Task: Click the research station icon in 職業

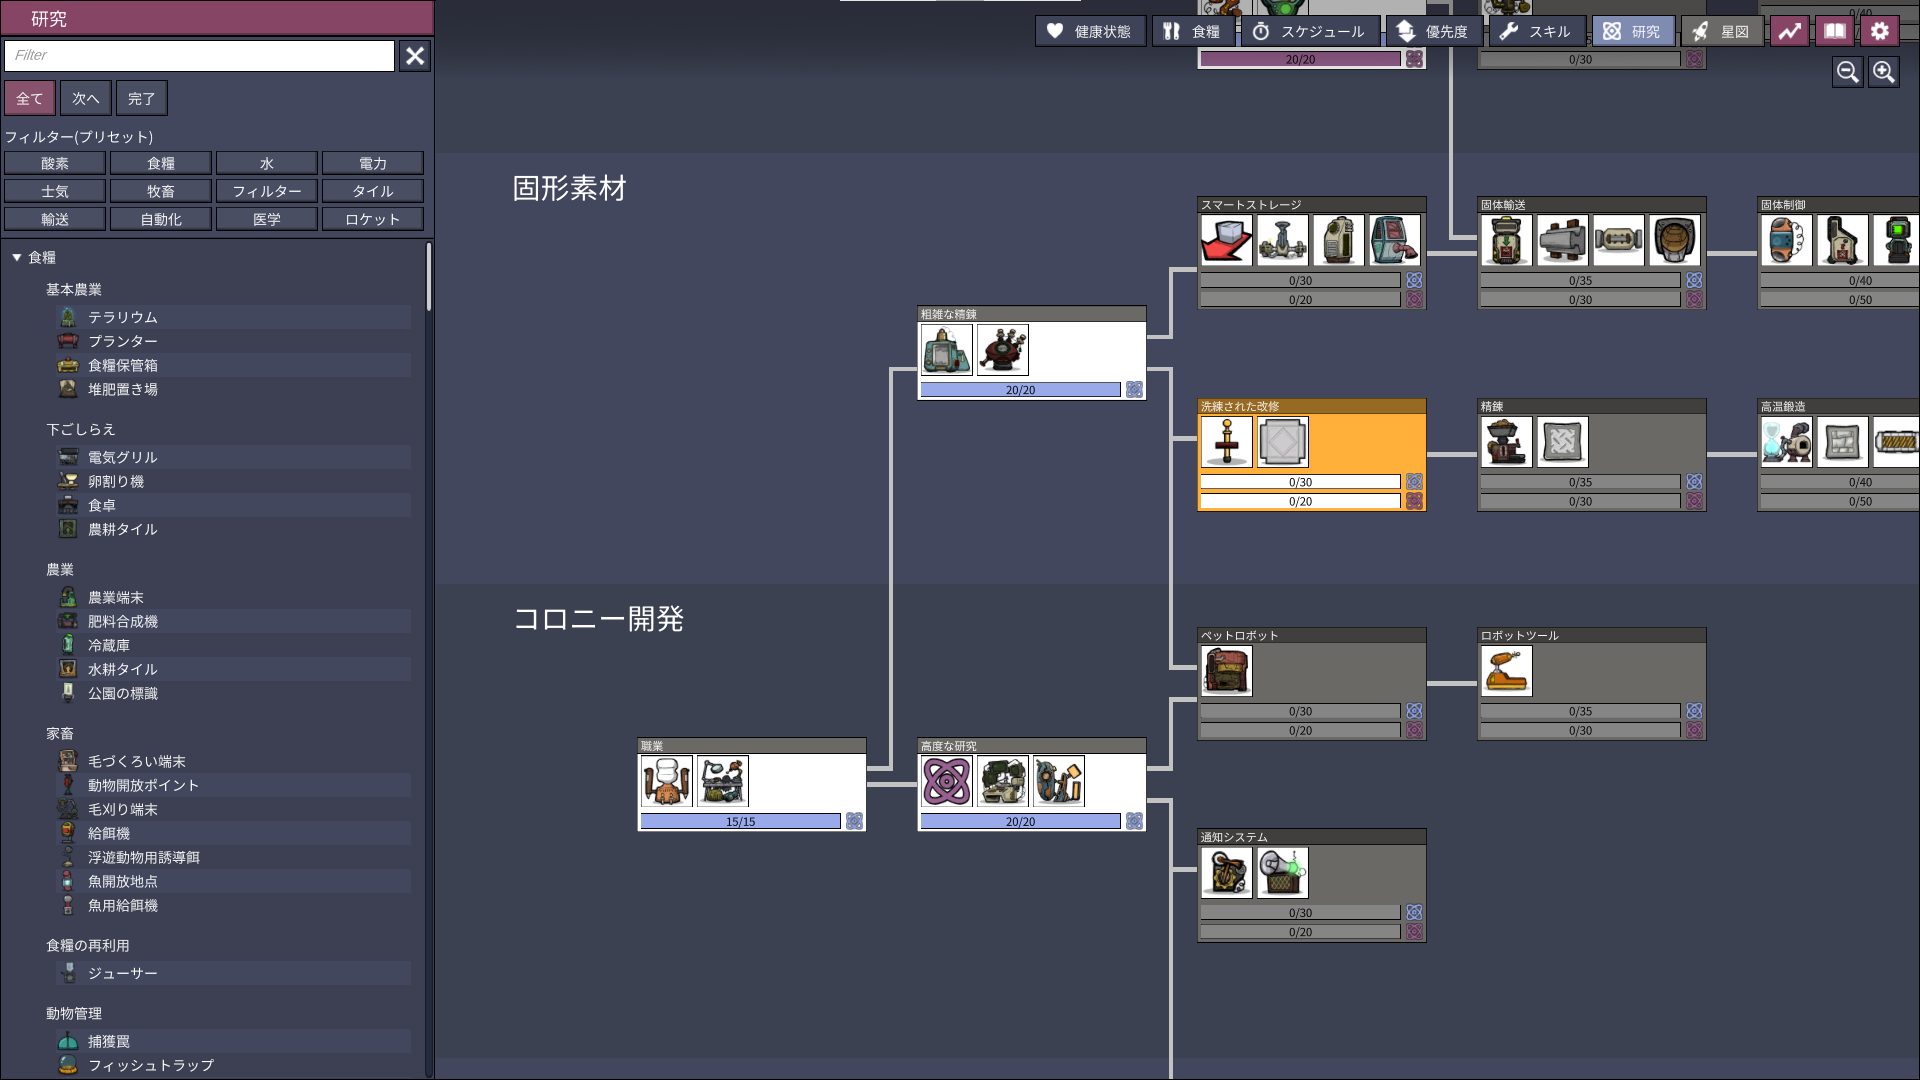Action: pos(667,781)
